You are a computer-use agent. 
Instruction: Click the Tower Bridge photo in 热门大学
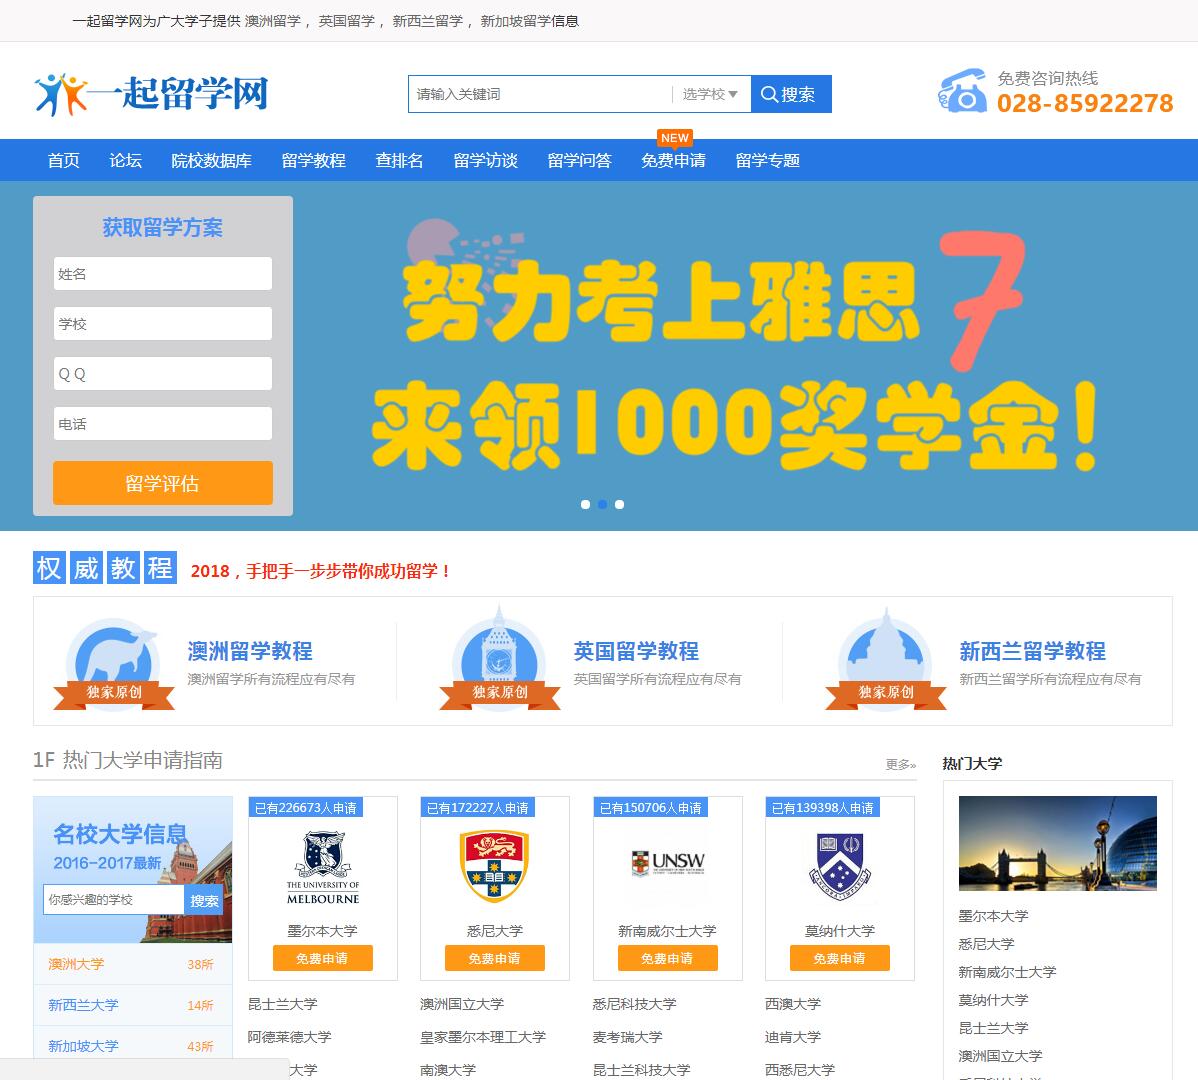click(x=1057, y=843)
